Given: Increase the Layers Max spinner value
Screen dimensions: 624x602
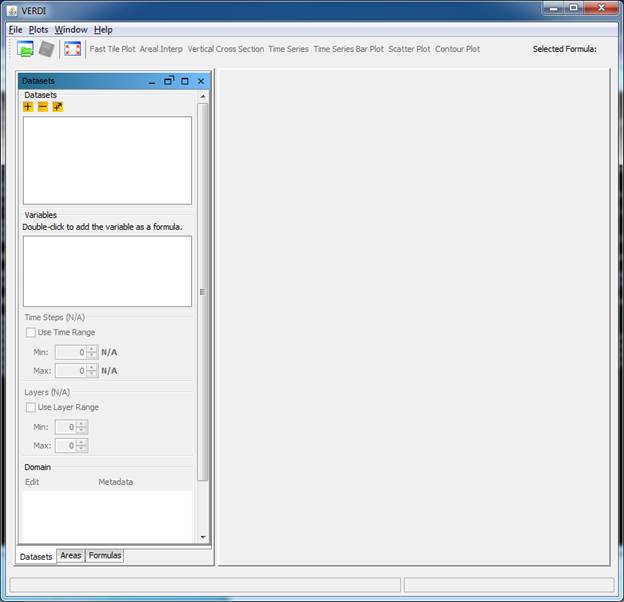Looking at the screenshot, I should [81, 442].
